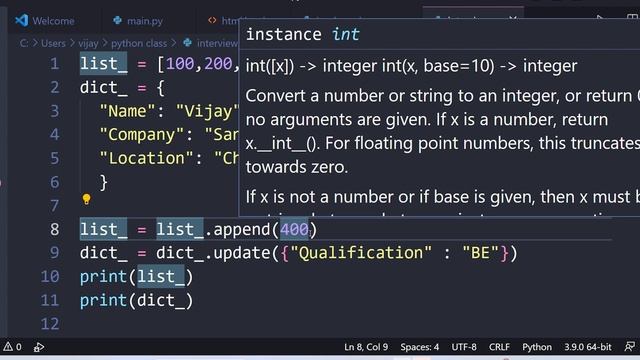
Task: Click the feedback icon in status bar
Action: (630, 347)
